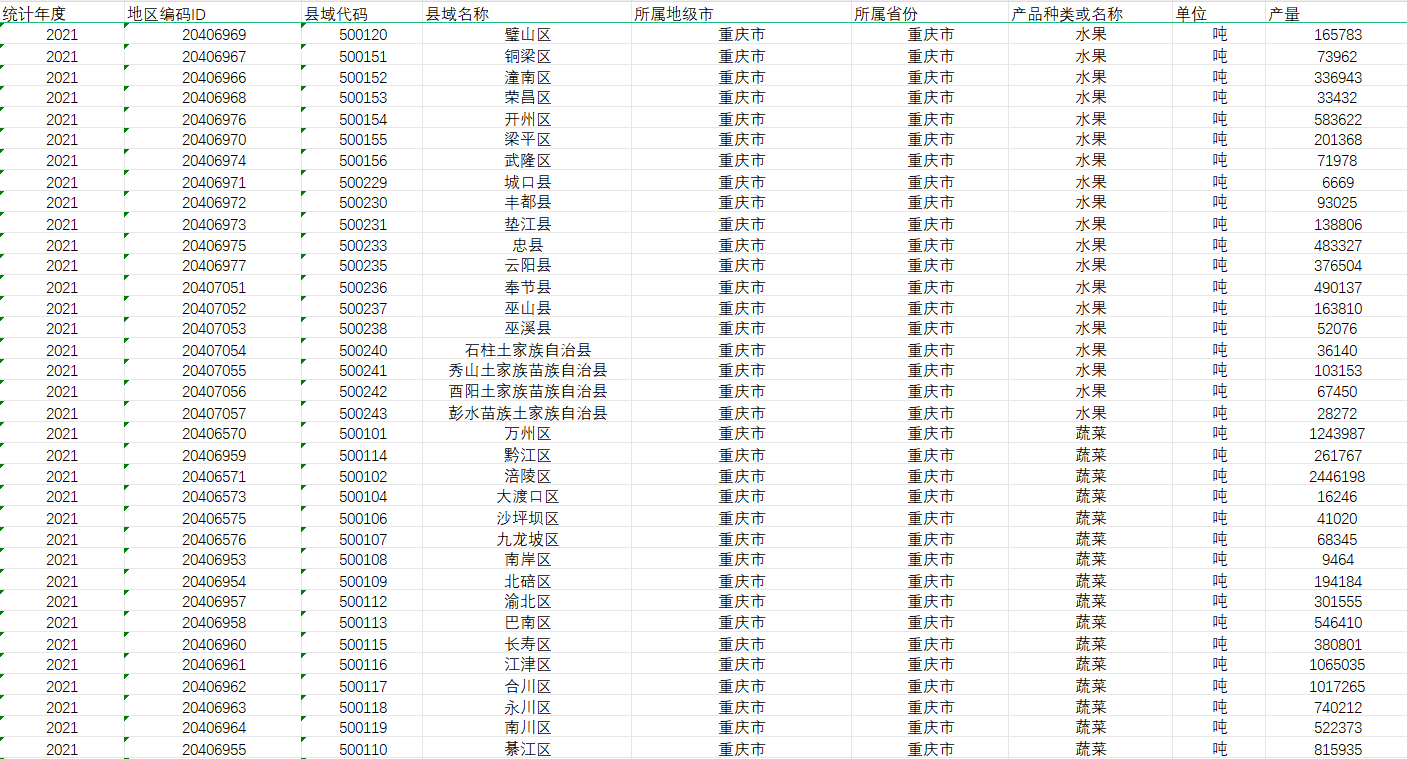Click the 2021 year cell in the 垫江县 row
Screen dimensions: 1407x759
(x=60, y=224)
